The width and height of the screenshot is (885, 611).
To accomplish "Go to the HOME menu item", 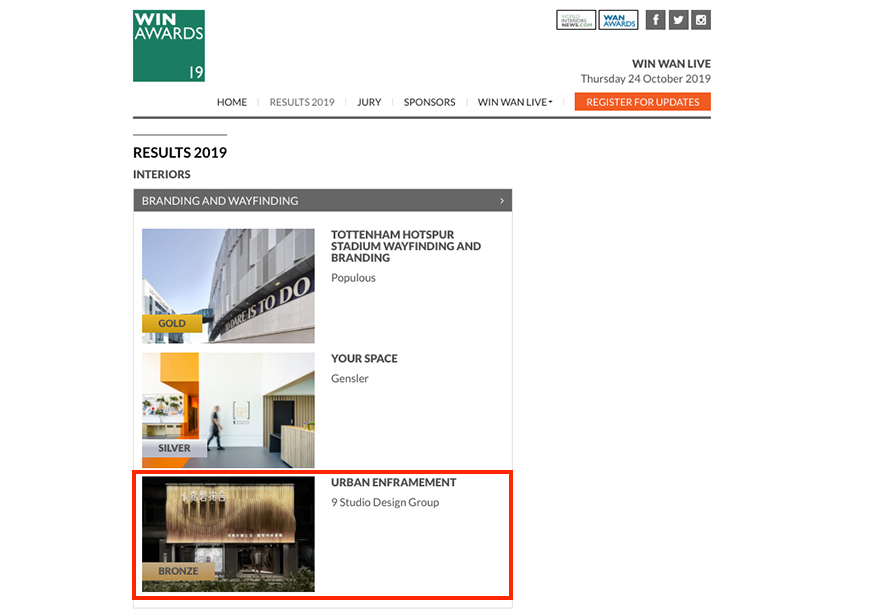I will click(232, 102).
